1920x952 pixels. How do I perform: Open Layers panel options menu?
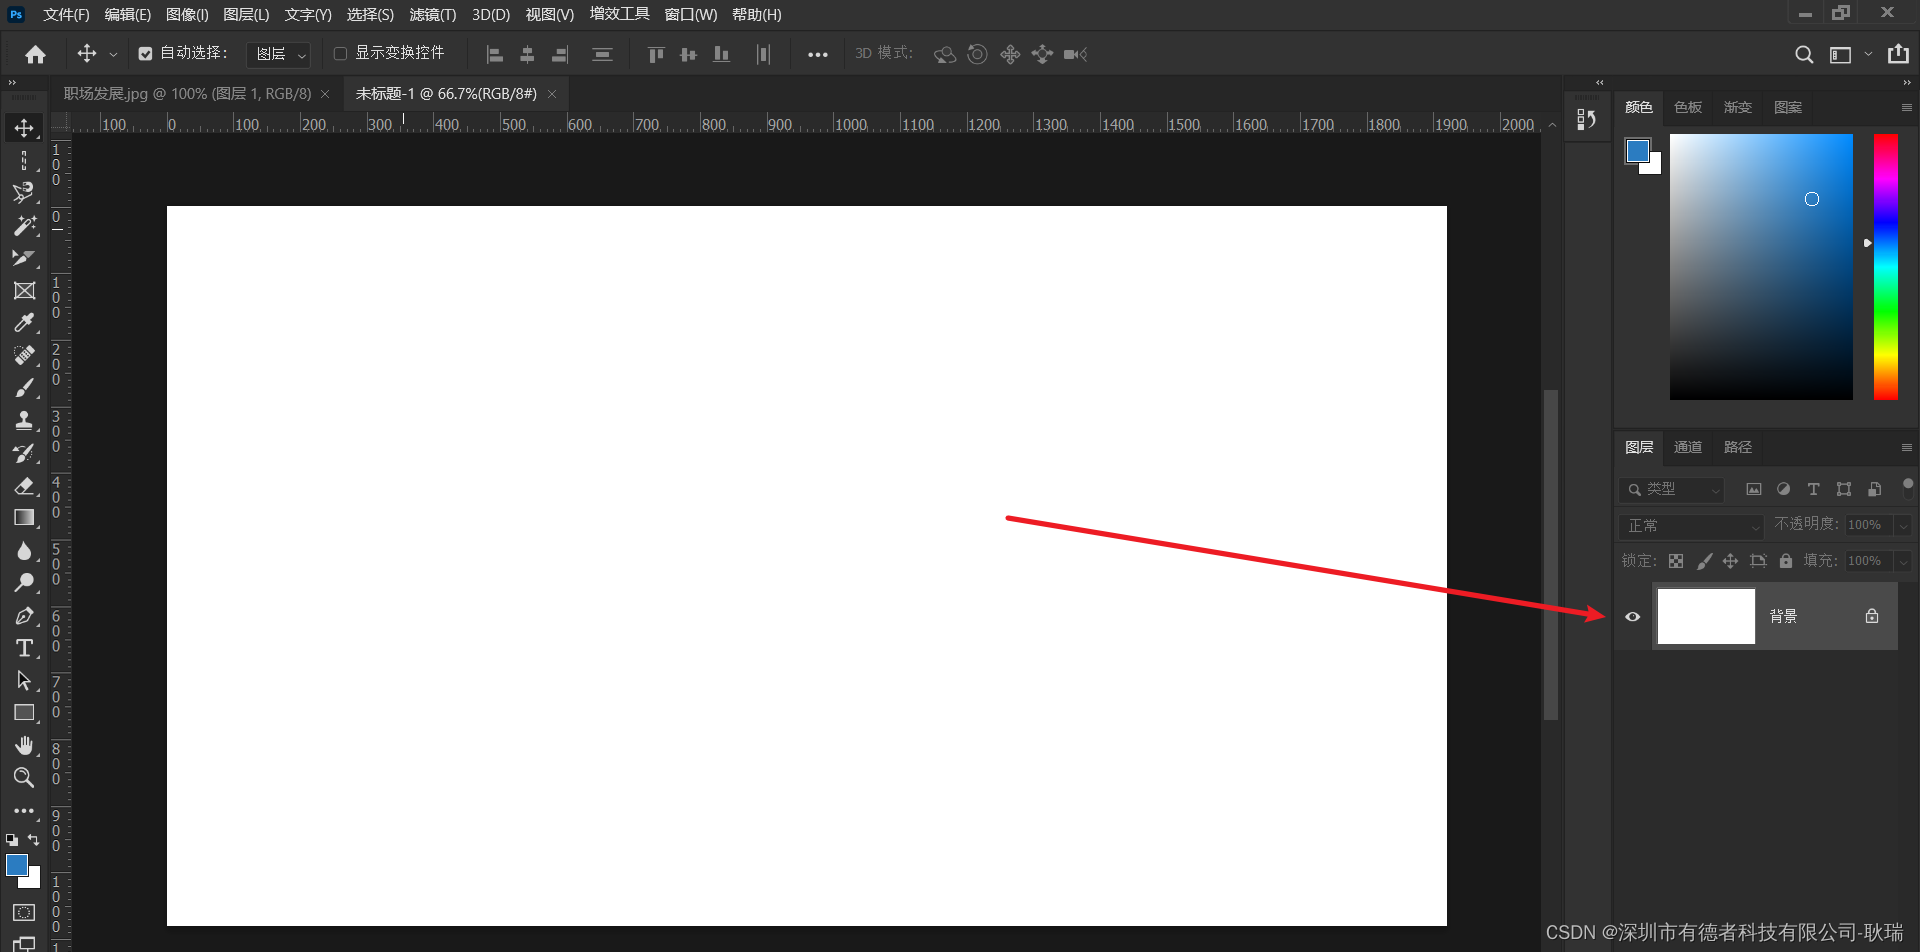click(1906, 447)
